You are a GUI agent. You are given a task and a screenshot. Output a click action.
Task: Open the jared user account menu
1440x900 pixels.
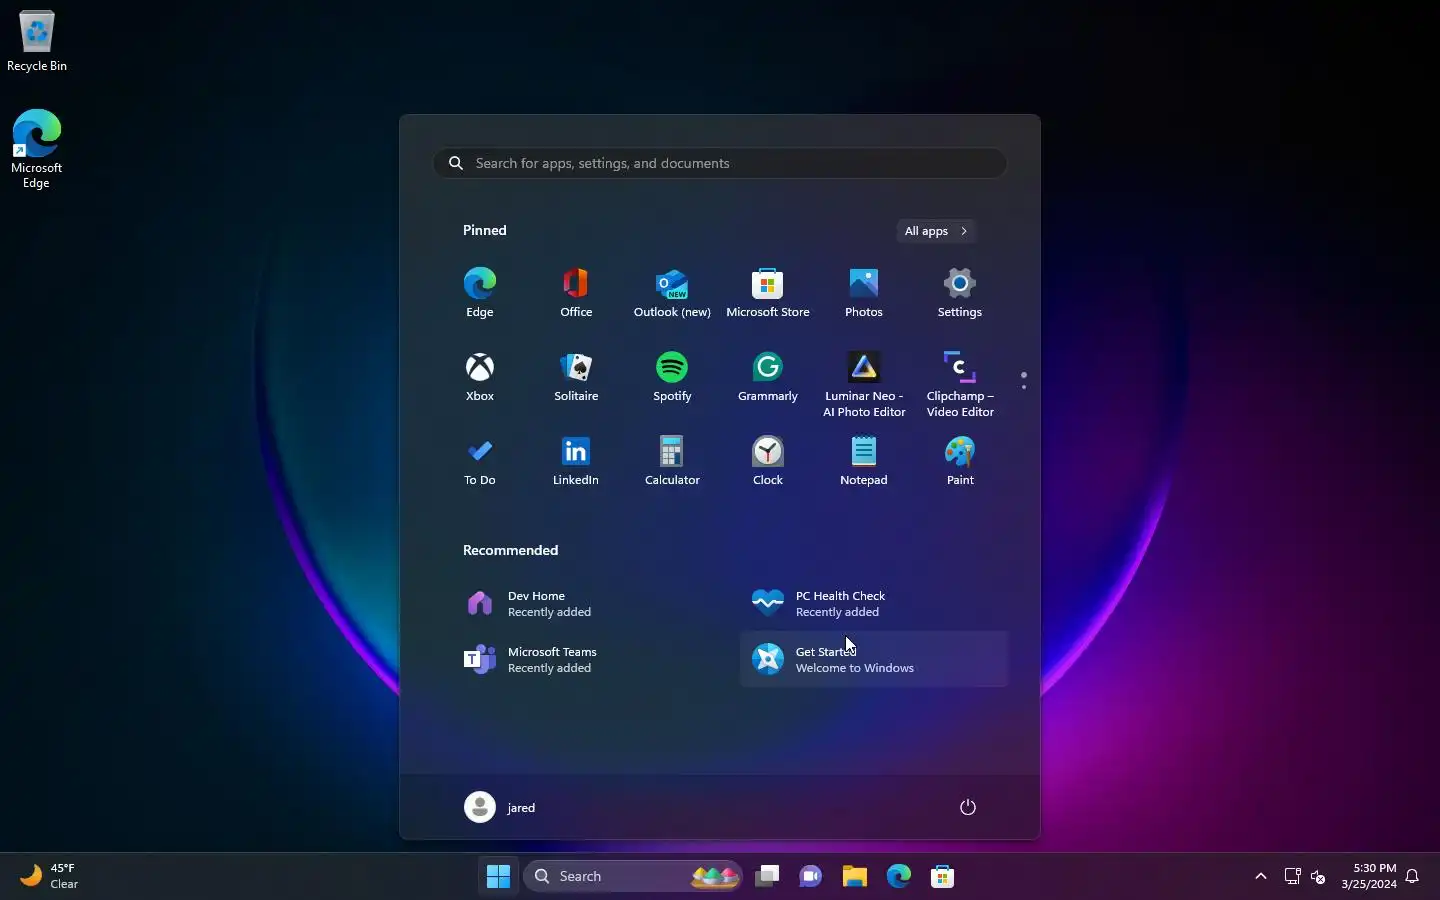click(501, 807)
